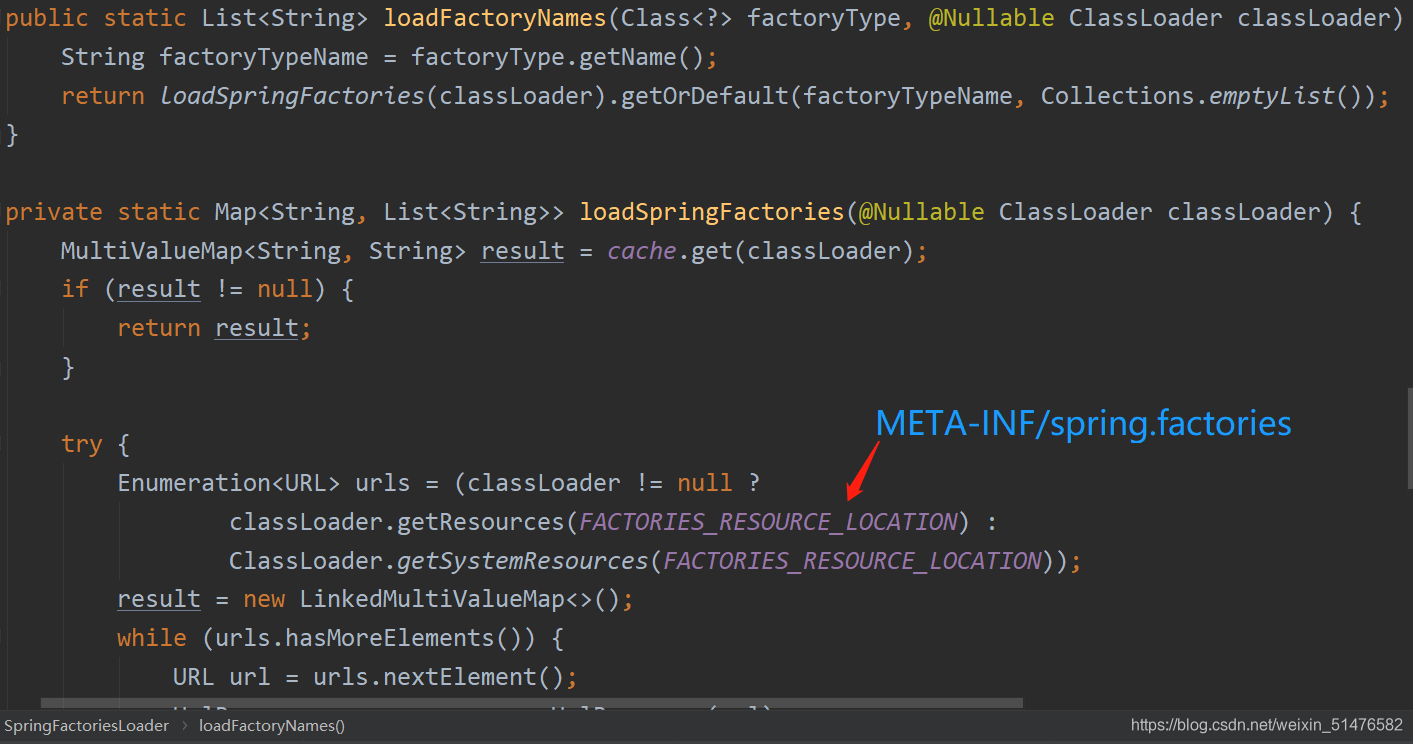Select loadFactoryNames() in the breadcrumb bar
The image size is (1413, 744).
click(271, 726)
